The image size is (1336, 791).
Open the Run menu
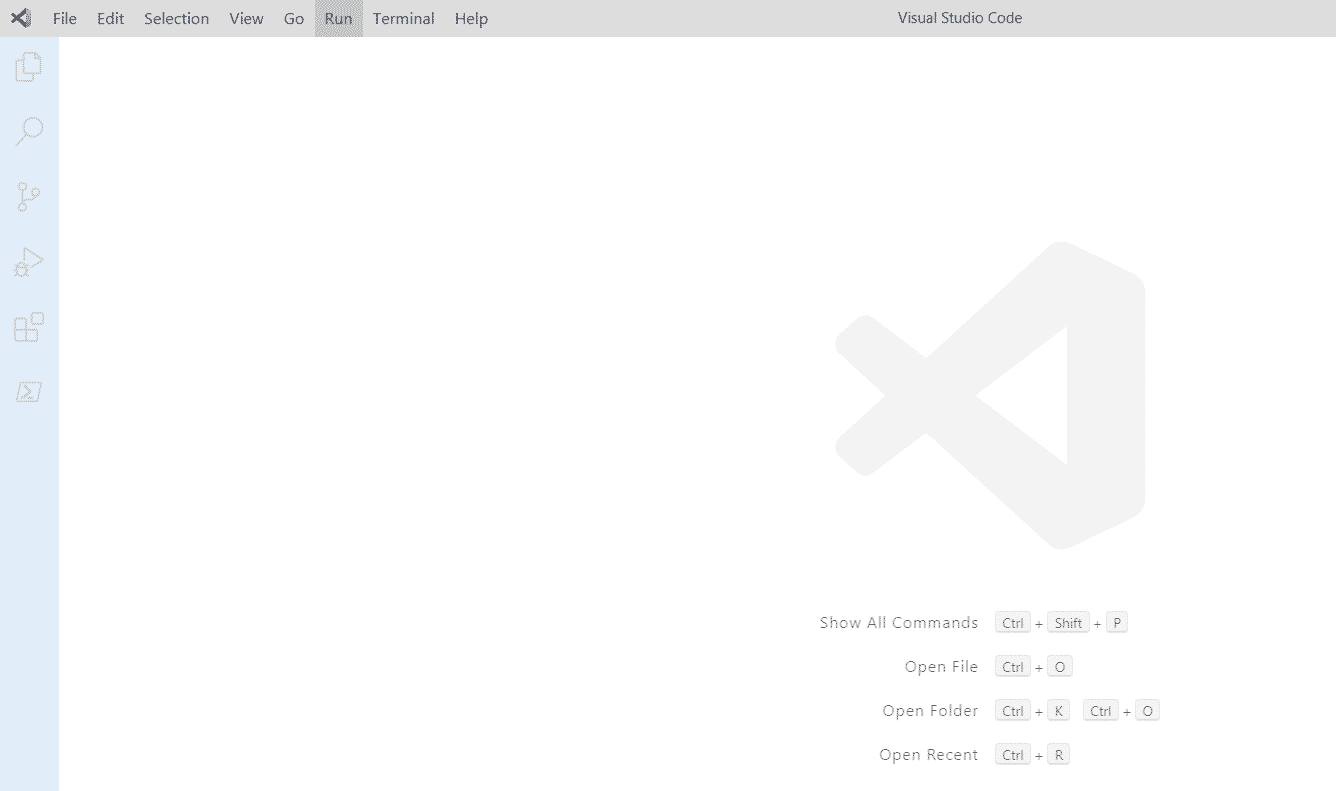point(338,18)
